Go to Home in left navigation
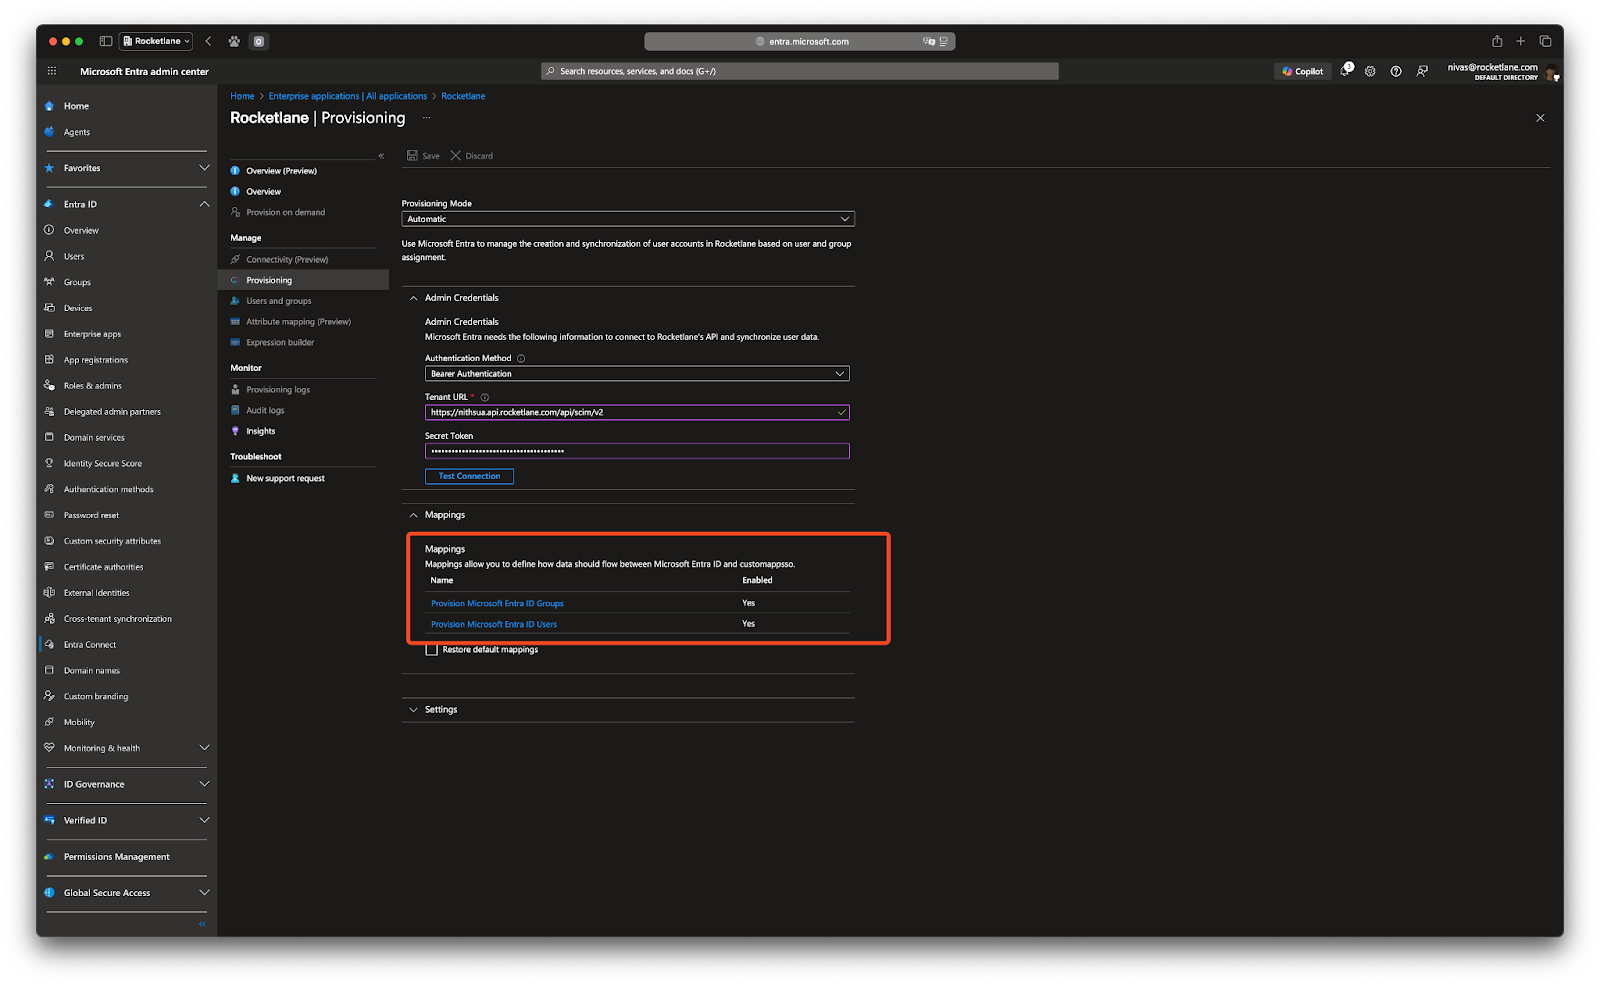The height and width of the screenshot is (985, 1600). point(76,106)
